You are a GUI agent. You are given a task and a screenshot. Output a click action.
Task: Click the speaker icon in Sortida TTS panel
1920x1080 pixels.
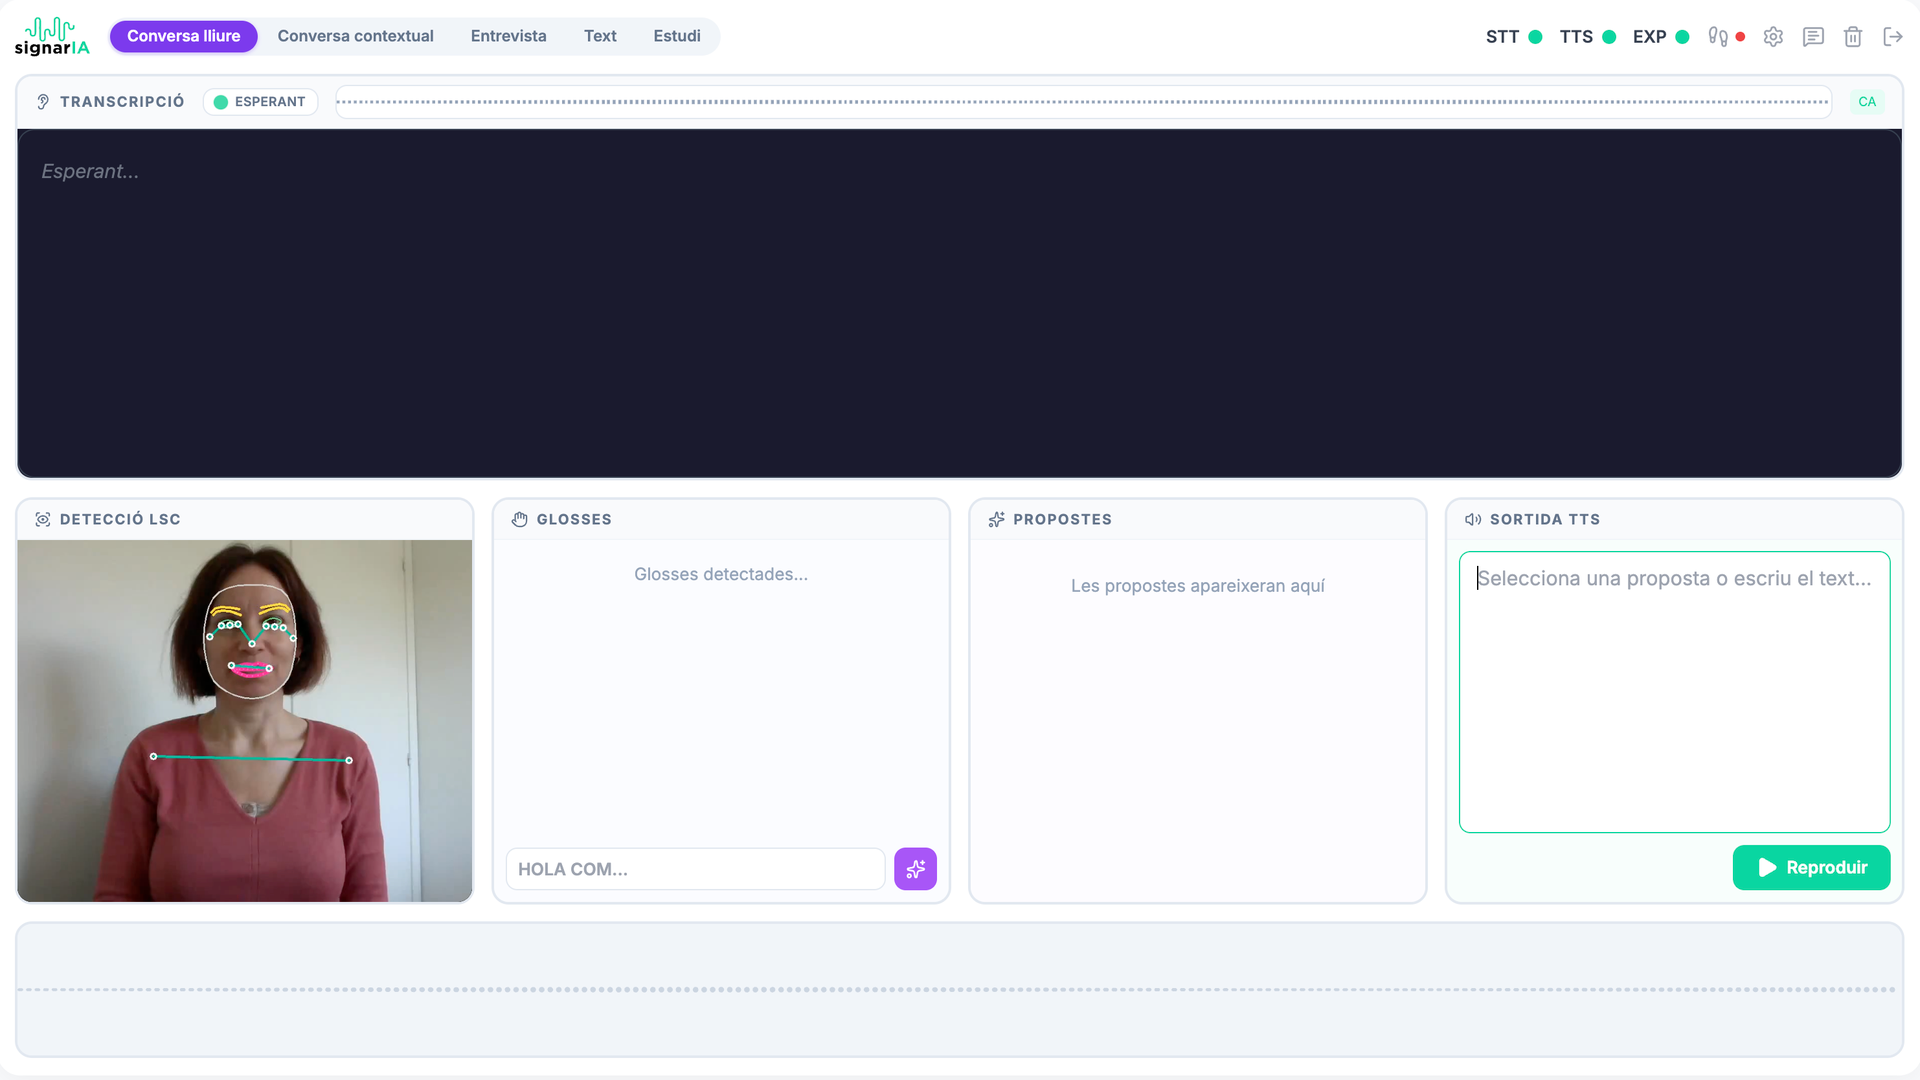tap(1472, 519)
